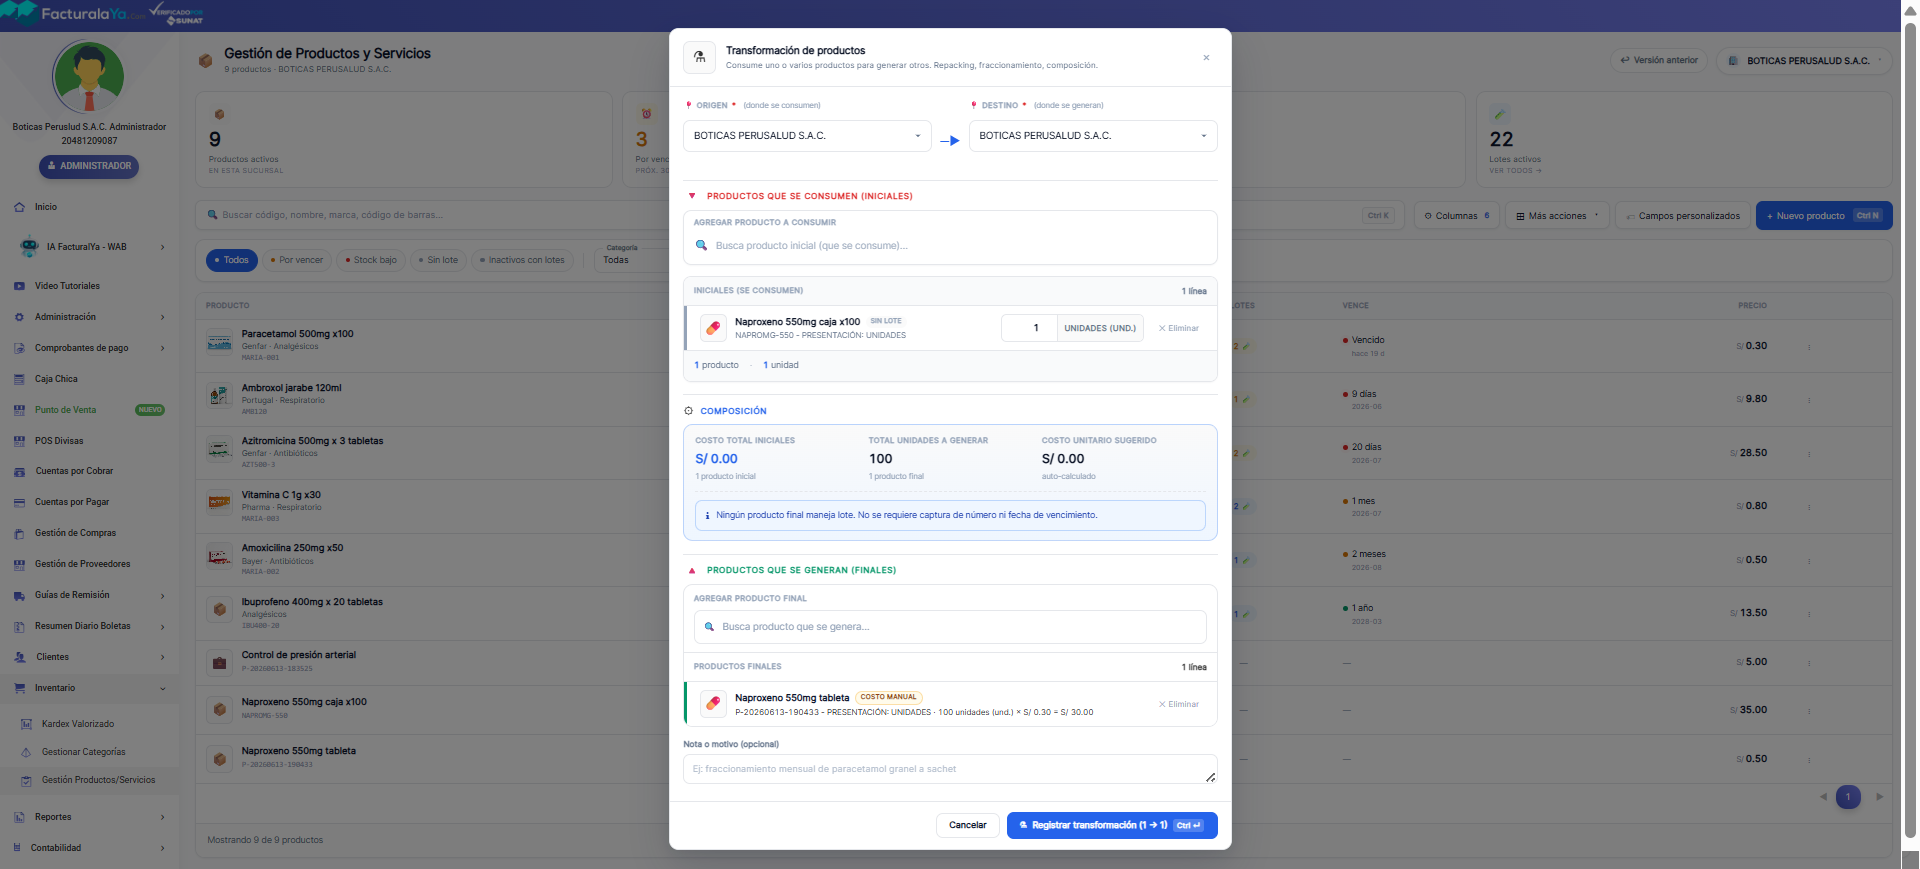Open the Categoría Todas dropdown
1920x869 pixels.
[630, 258]
